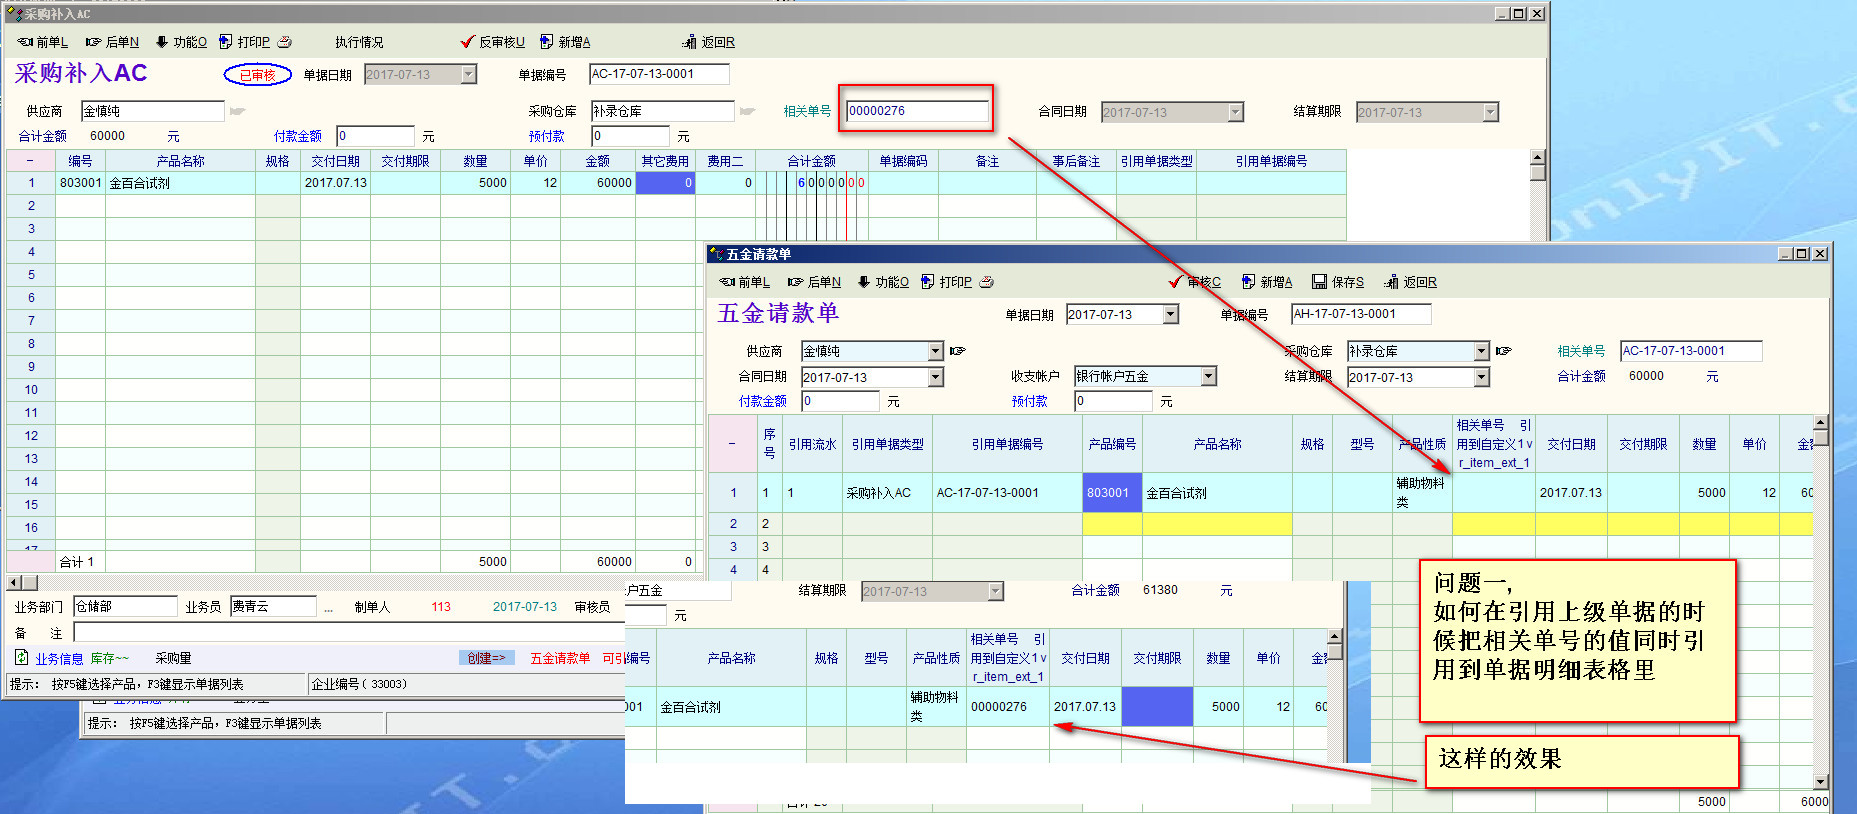This screenshot has height=814, width=1857.
Task: Click 后单N in 采购补入AC toolbar
Action: point(112,42)
